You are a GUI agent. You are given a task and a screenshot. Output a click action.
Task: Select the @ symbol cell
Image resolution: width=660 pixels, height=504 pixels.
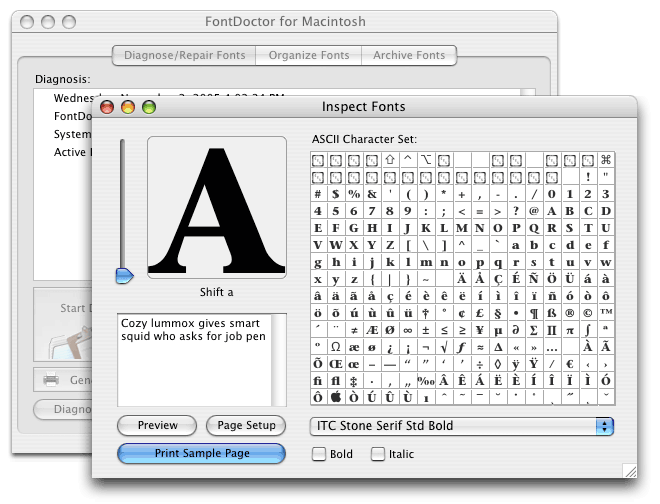(x=534, y=211)
